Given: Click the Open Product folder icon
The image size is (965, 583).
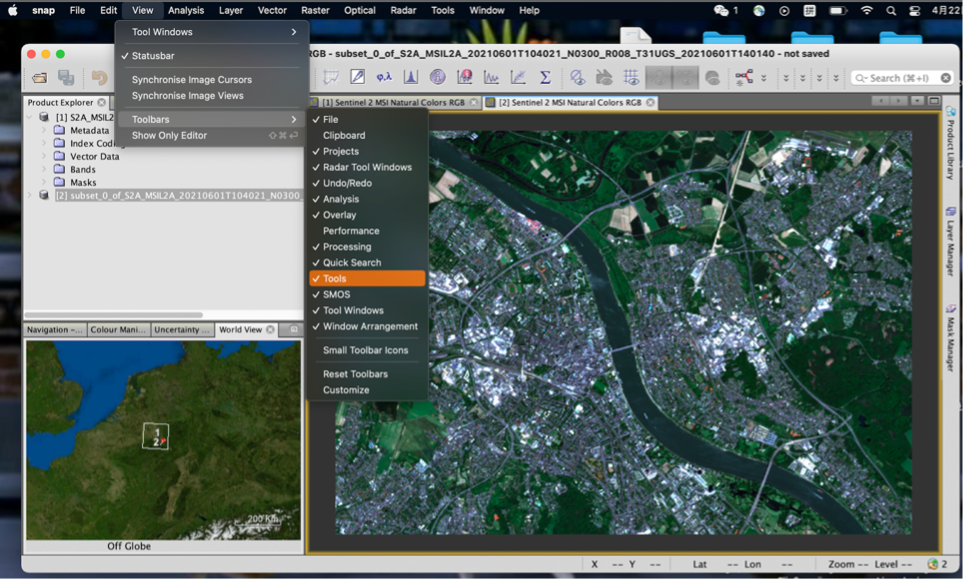Looking at the screenshot, I should [39, 78].
